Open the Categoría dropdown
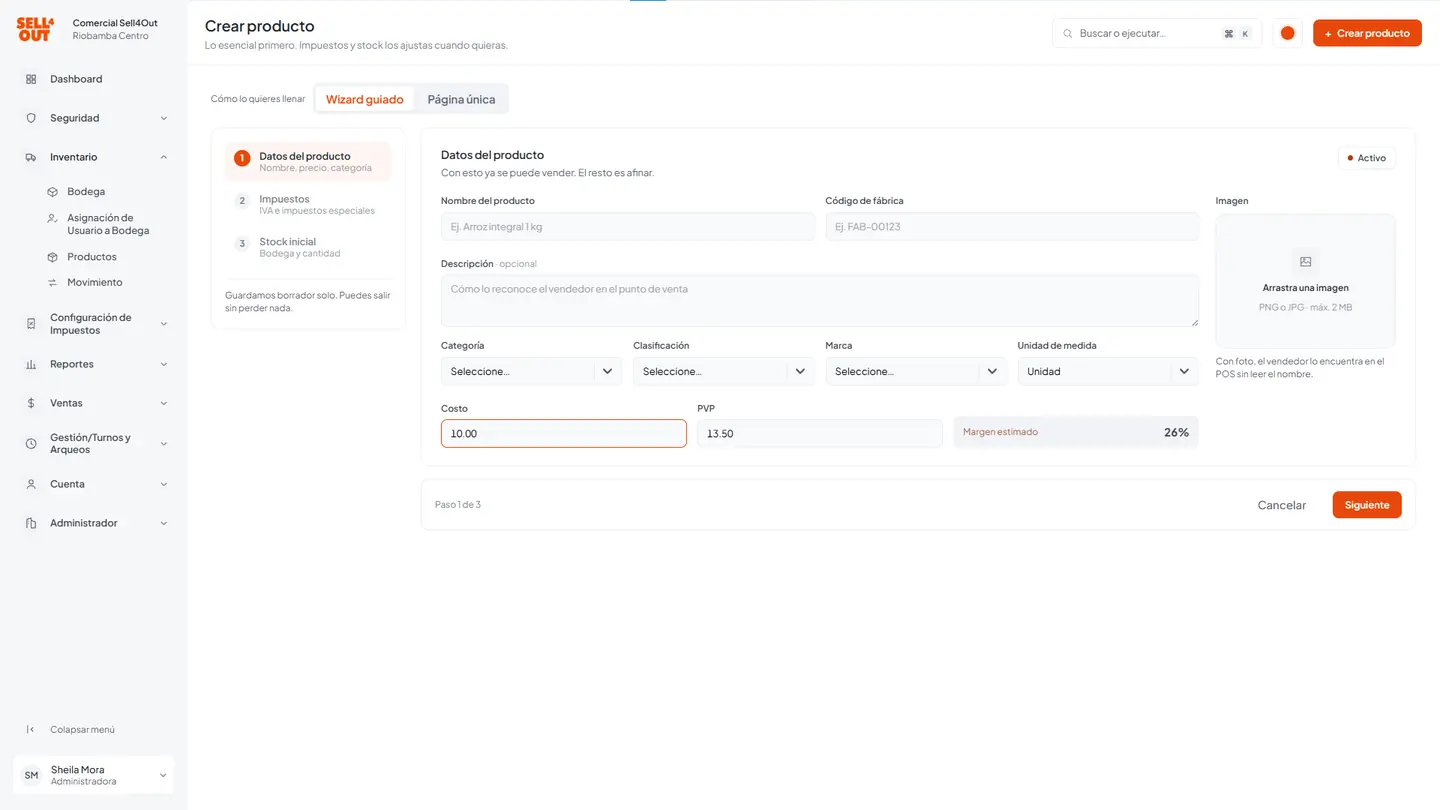The image size is (1440, 810). coord(531,372)
